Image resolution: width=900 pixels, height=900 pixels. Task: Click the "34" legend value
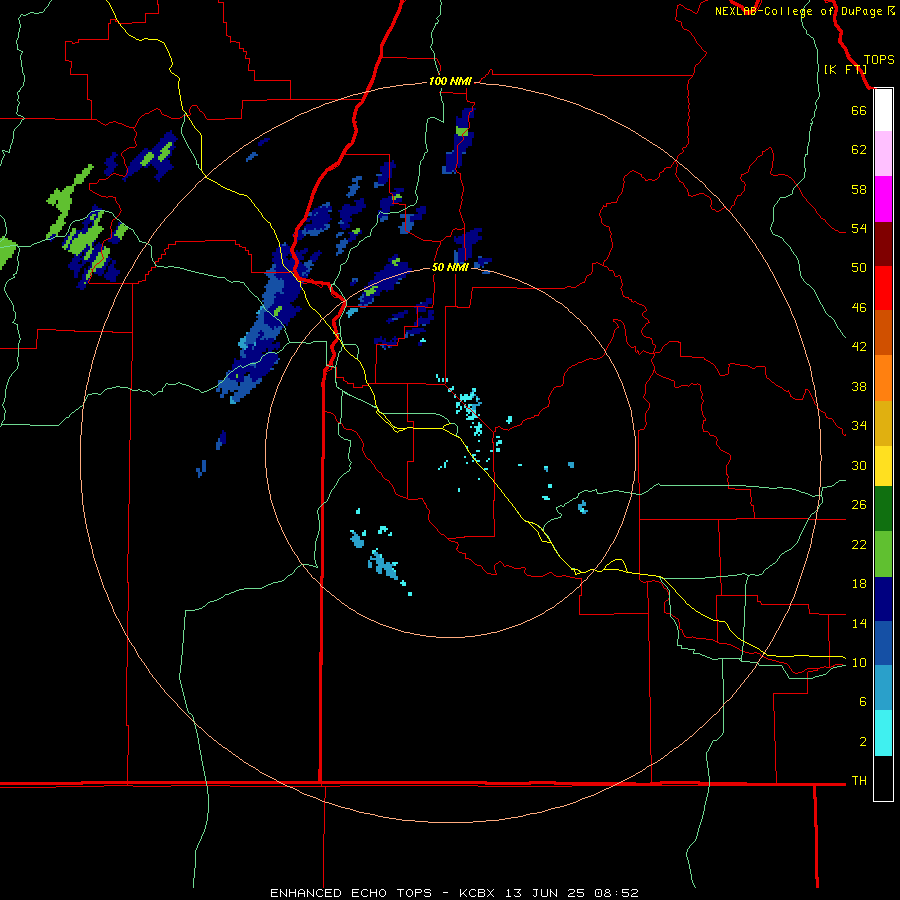[859, 425]
